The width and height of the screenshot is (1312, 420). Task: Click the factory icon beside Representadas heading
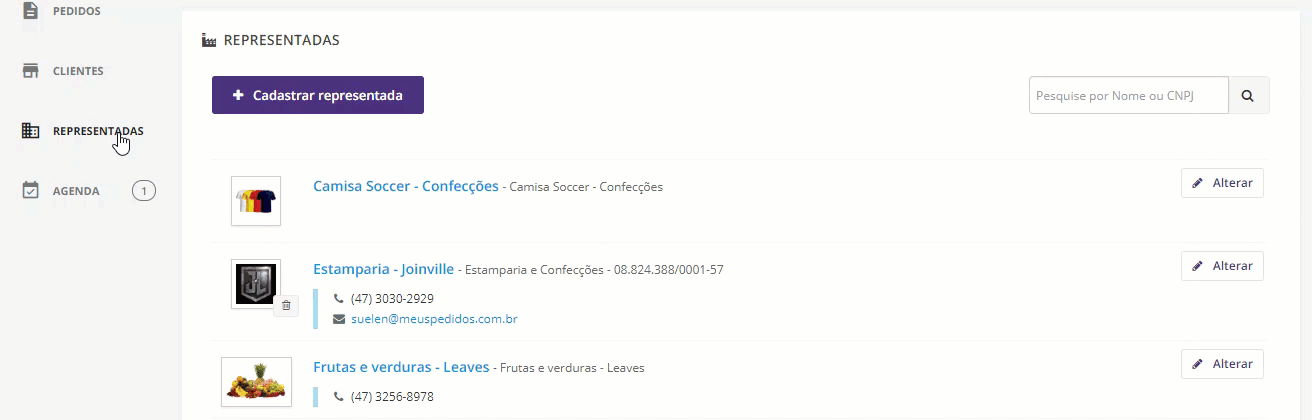(209, 41)
